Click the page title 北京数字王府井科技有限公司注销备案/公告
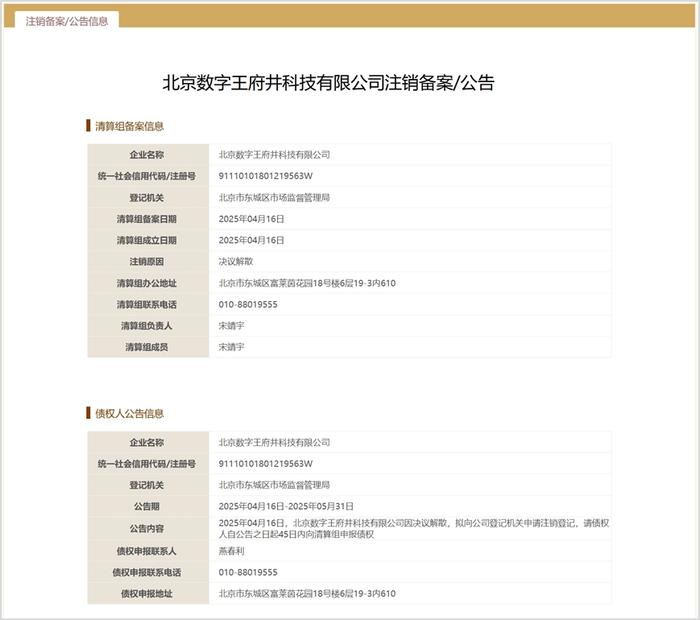Screen dimensions: 700x620 328,83
